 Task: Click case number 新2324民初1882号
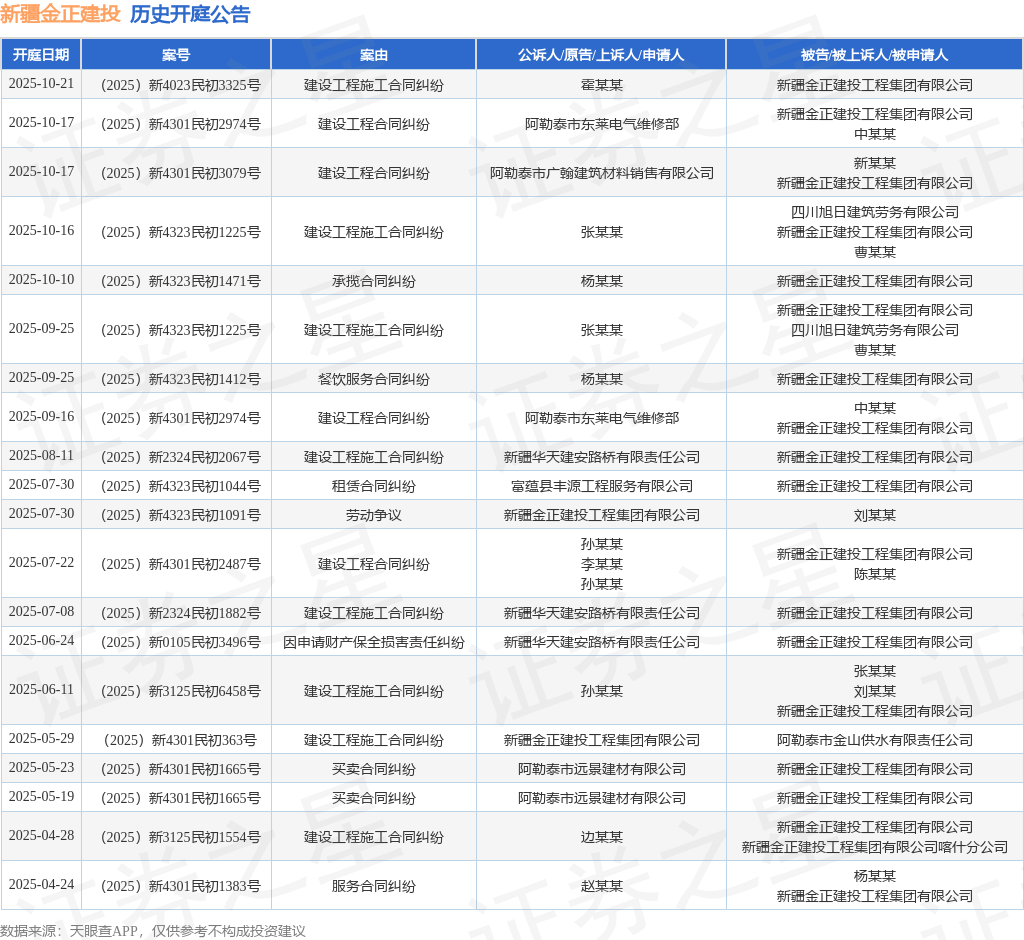click(181, 613)
